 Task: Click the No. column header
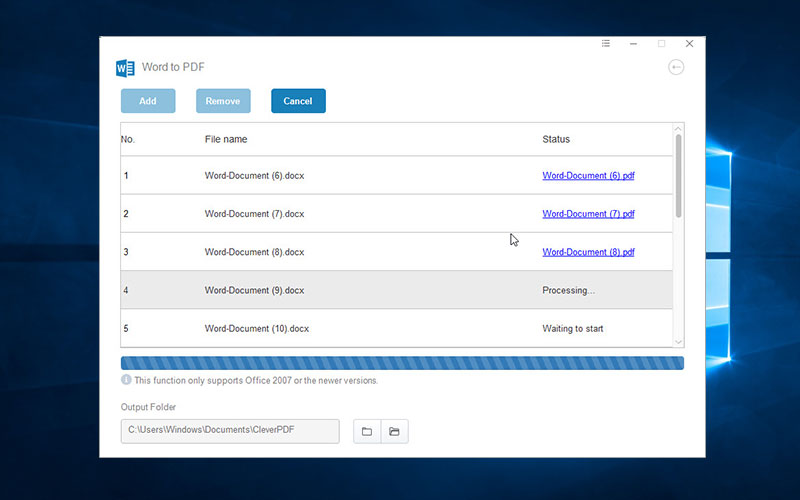(x=128, y=139)
